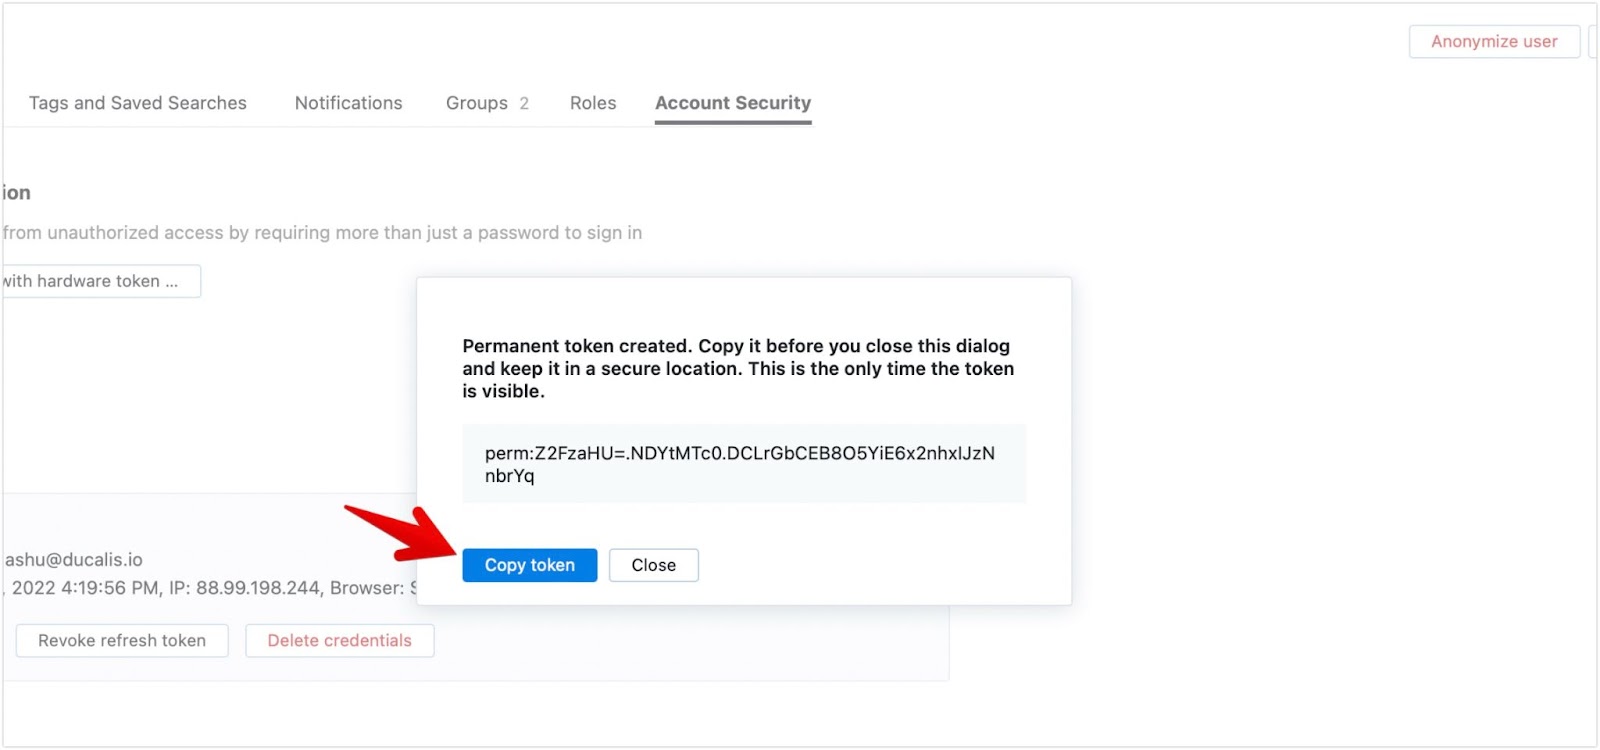Click the two-factor authentication description text
1600x750 pixels.
pyautogui.click(x=320, y=232)
